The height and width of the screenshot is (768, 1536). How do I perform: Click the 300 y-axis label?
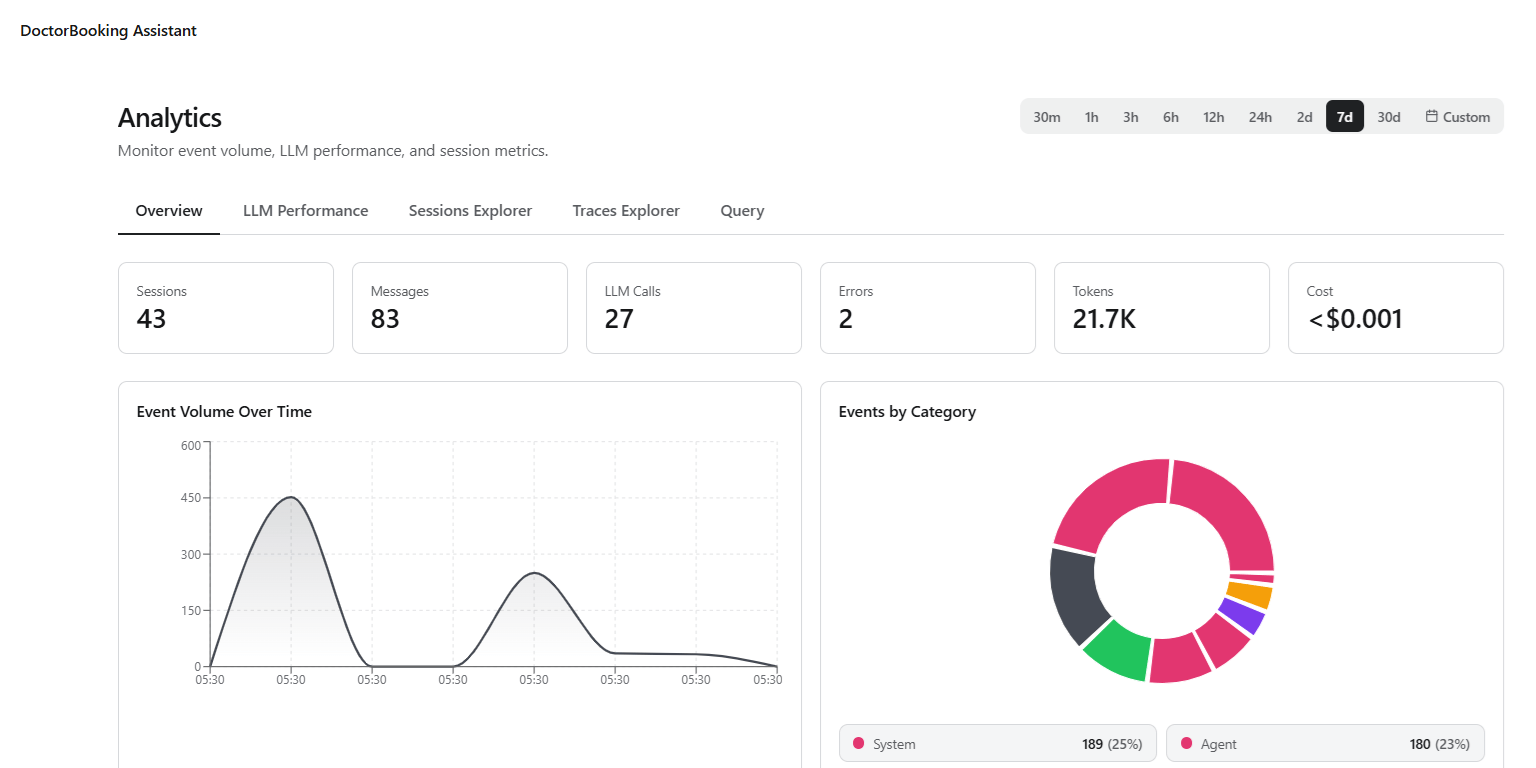click(x=190, y=554)
